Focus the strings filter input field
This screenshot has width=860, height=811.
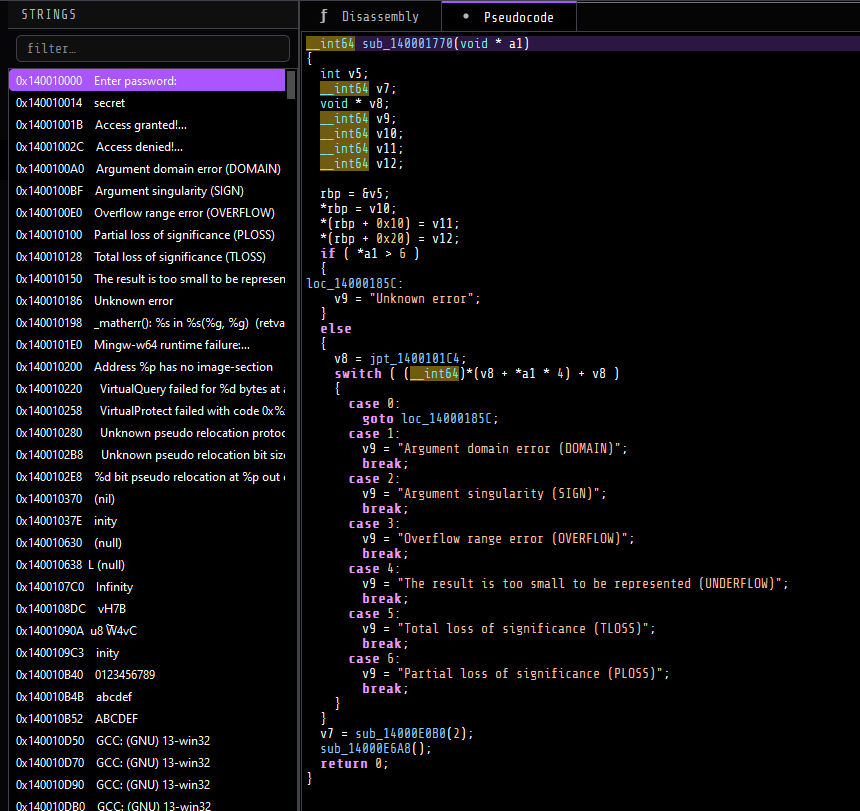tap(153, 48)
